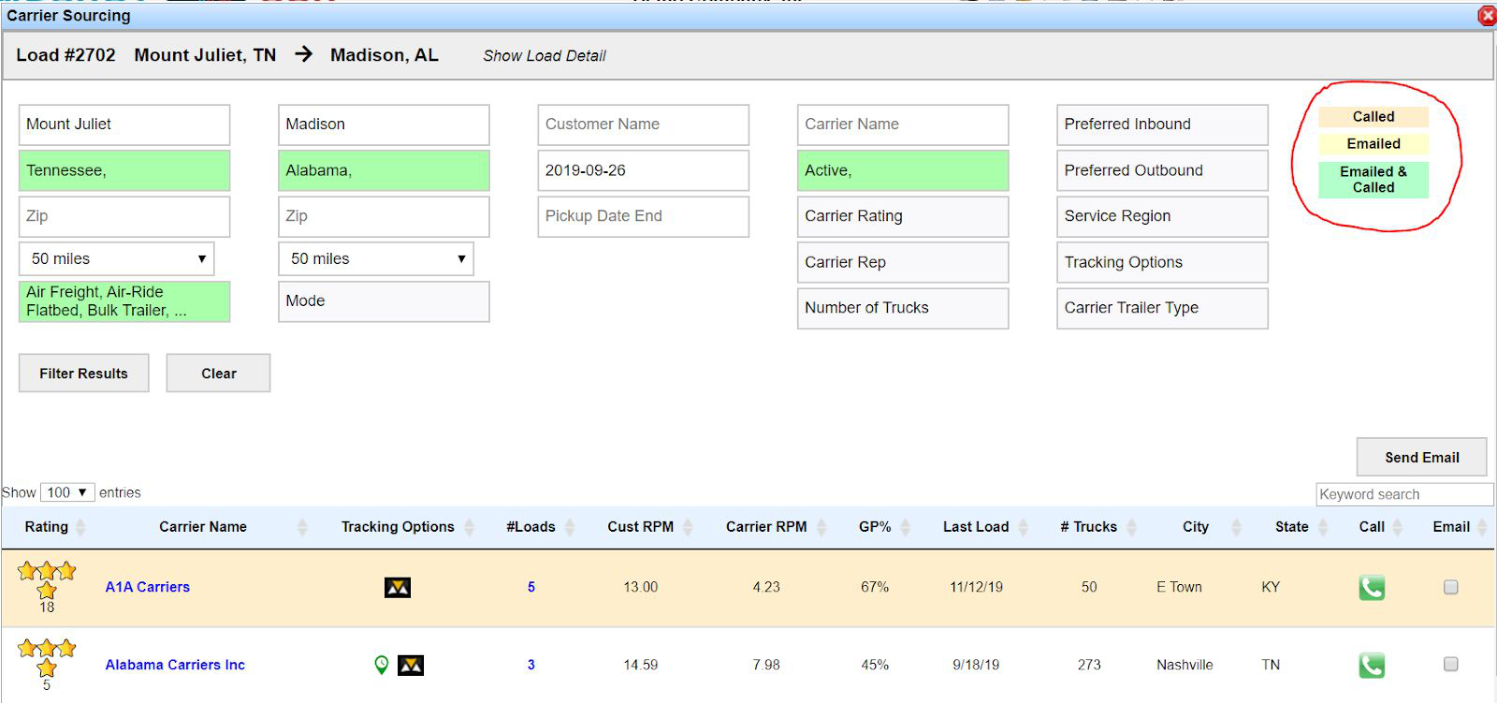The width and height of the screenshot is (1497, 703).
Task: Open the A1A Carriers link
Action: 147,587
